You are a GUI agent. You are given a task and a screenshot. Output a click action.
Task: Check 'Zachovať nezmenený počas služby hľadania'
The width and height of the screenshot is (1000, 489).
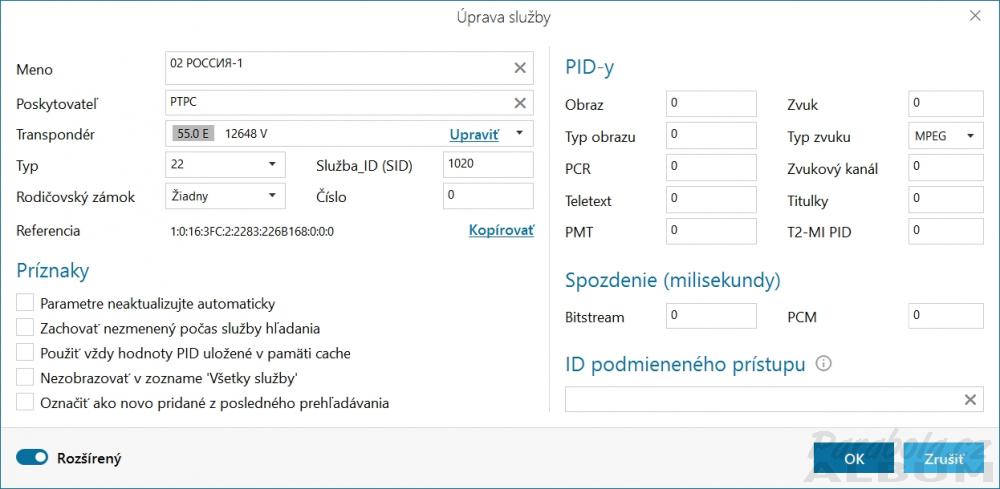click(x=25, y=328)
